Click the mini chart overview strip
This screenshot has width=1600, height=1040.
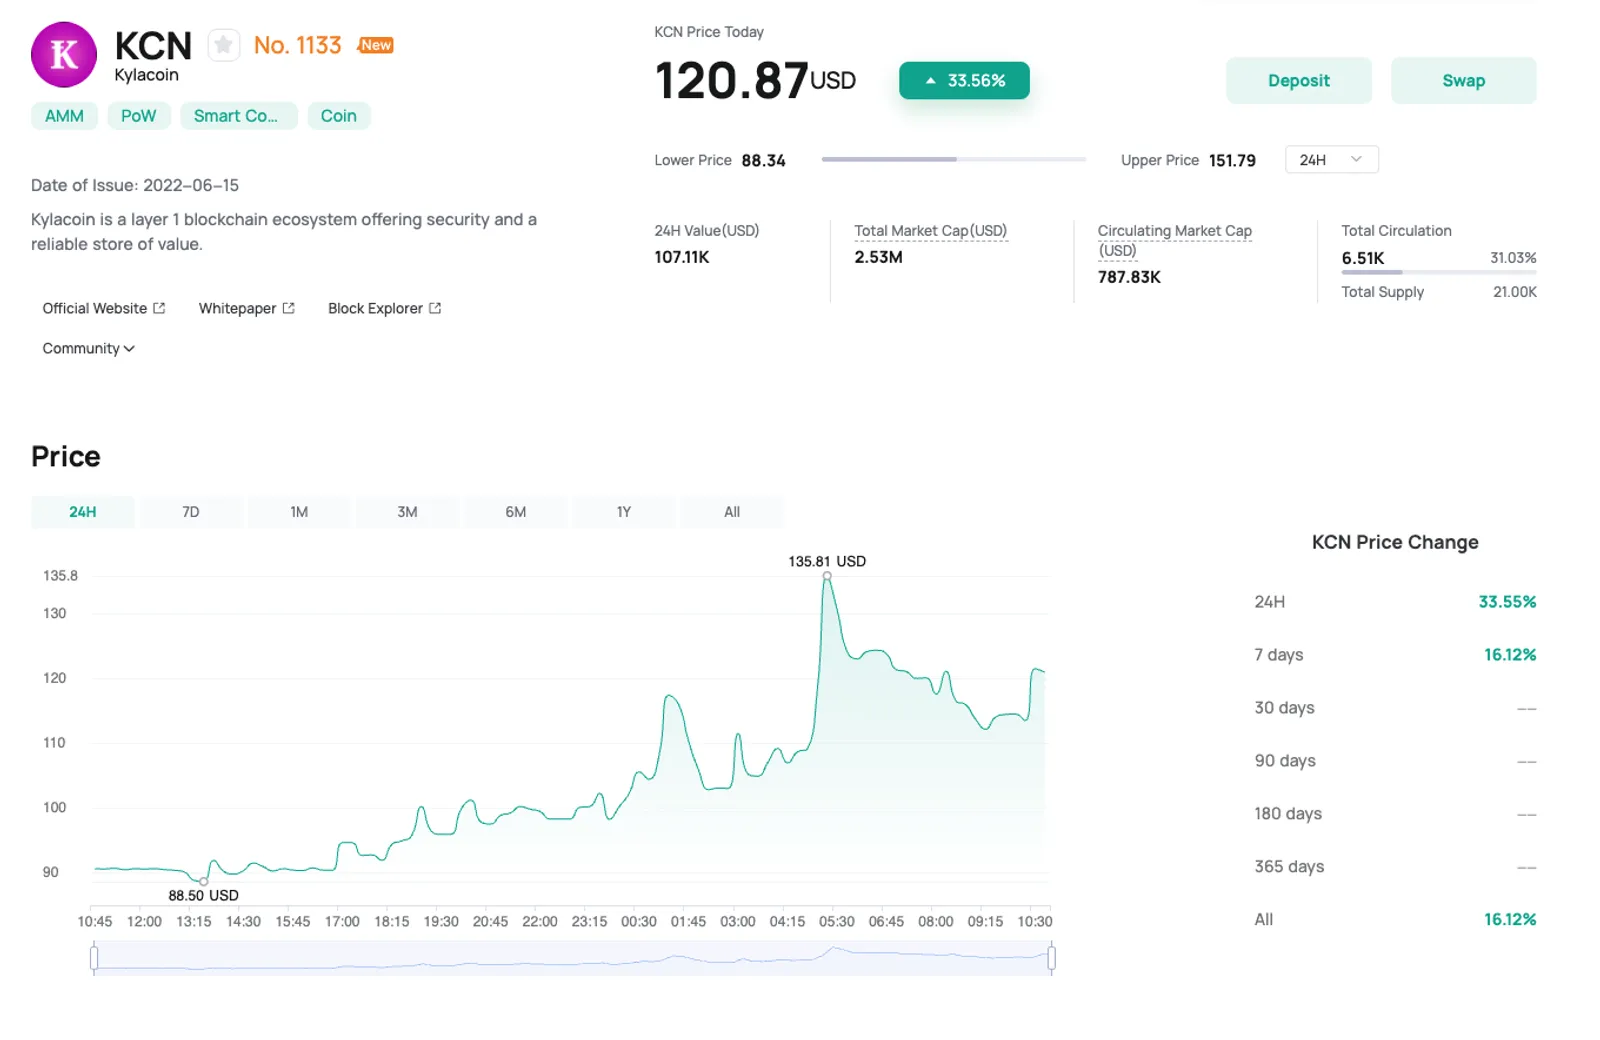[572, 958]
